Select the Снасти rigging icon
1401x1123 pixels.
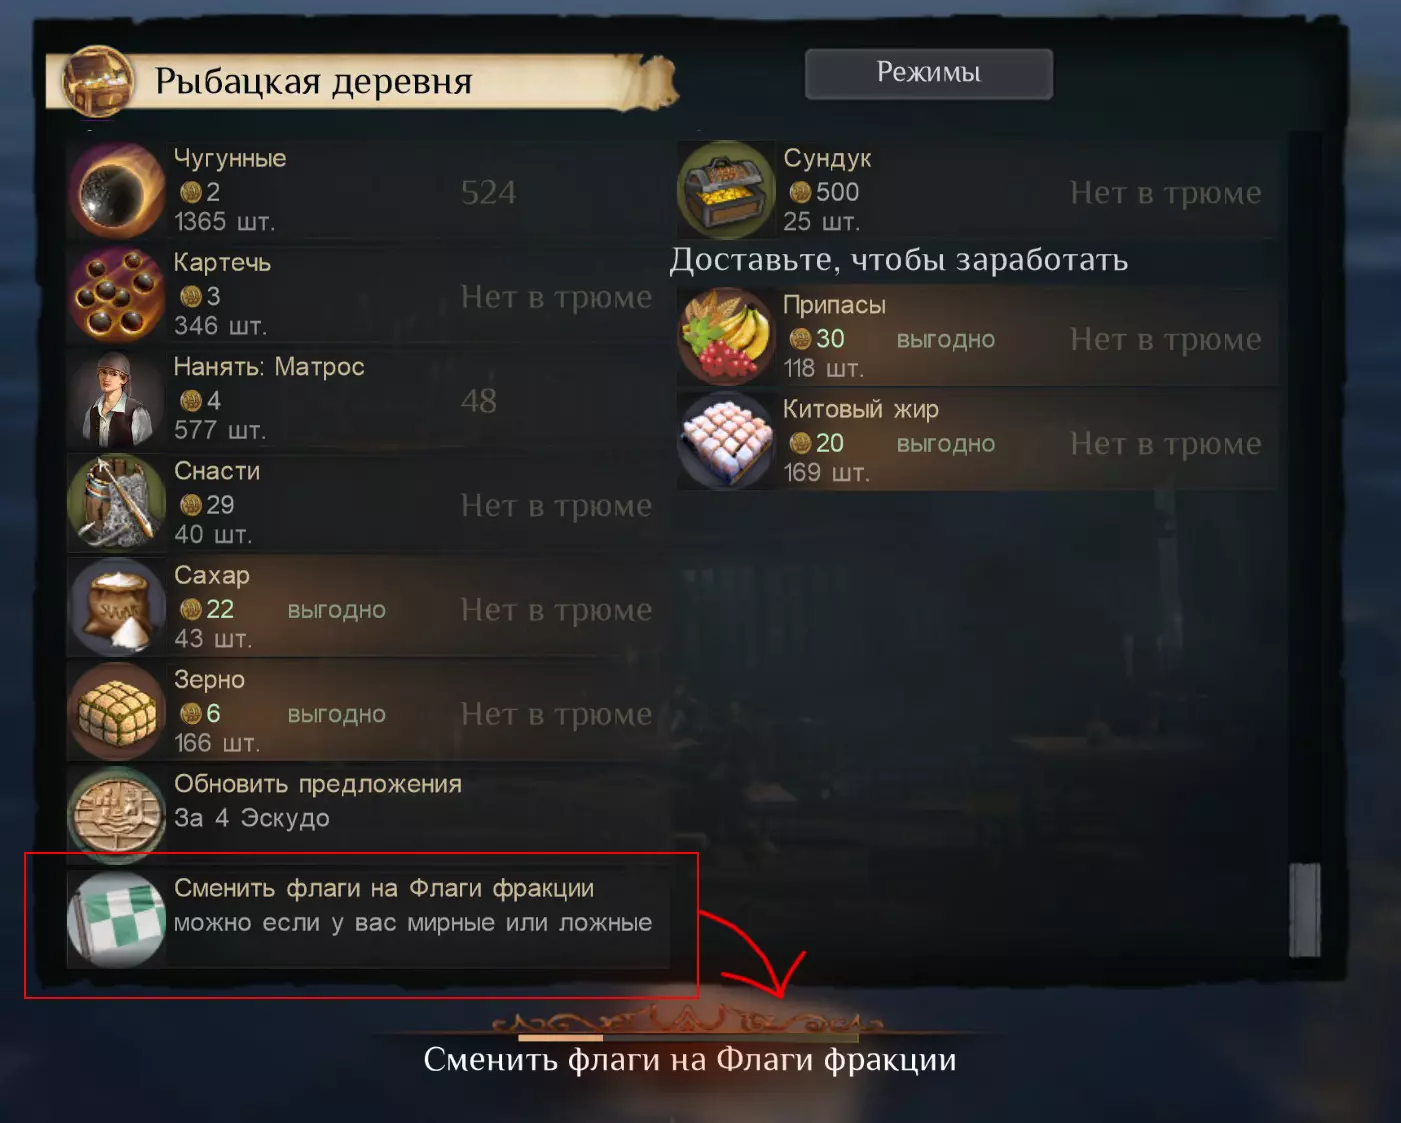(117, 503)
